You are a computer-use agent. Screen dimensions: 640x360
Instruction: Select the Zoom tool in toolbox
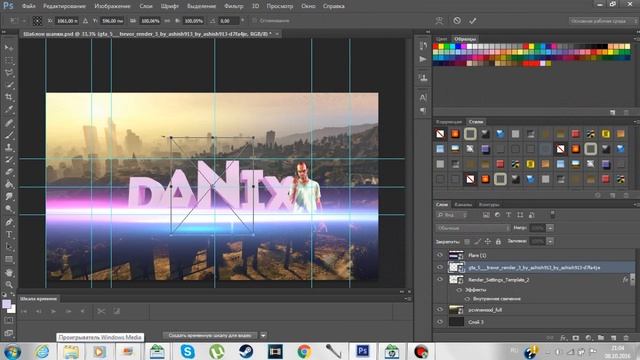pyautogui.click(x=9, y=284)
